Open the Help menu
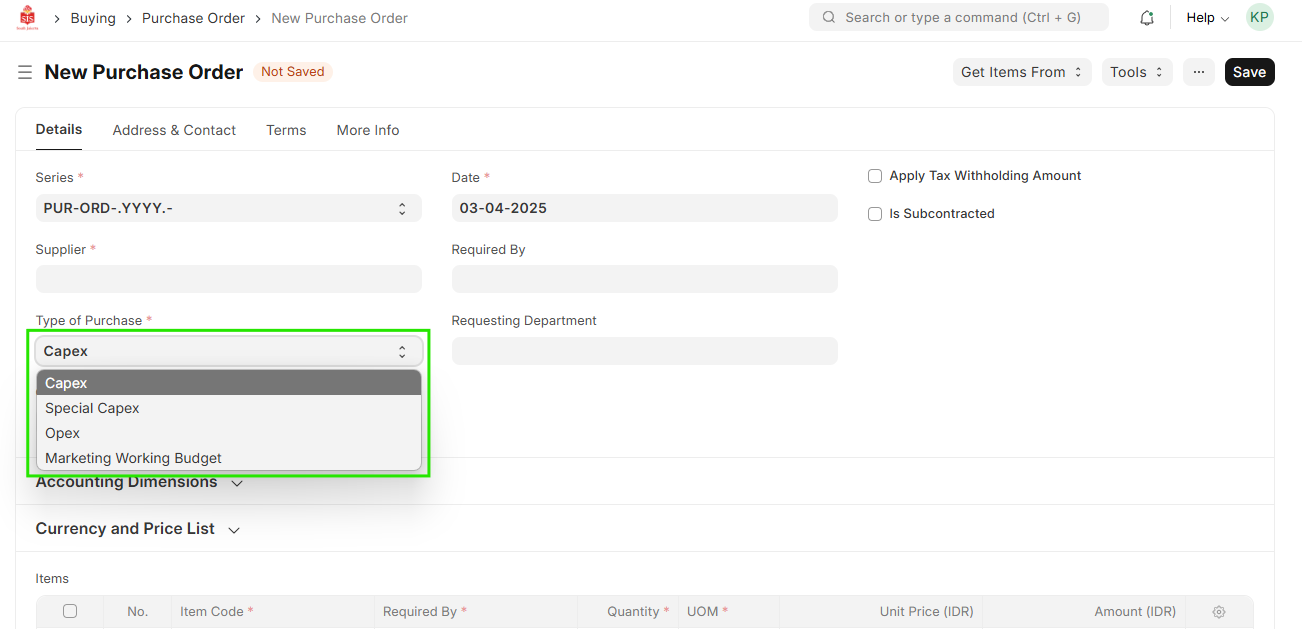This screenshot has height=629, width=1302. tap(1207, 18)
